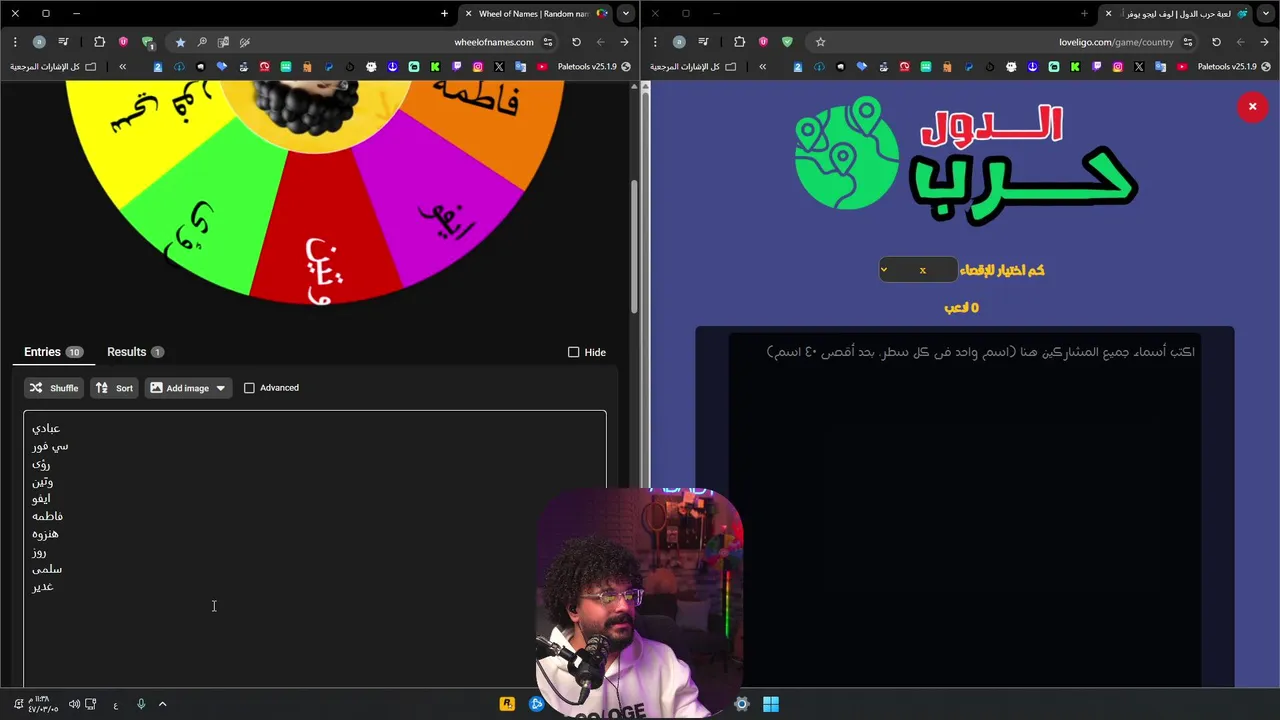The image size is (1280, 720).
Task: Click the green shield extension with badge 1
Action: pyautogui.click(x=147, y=42)
